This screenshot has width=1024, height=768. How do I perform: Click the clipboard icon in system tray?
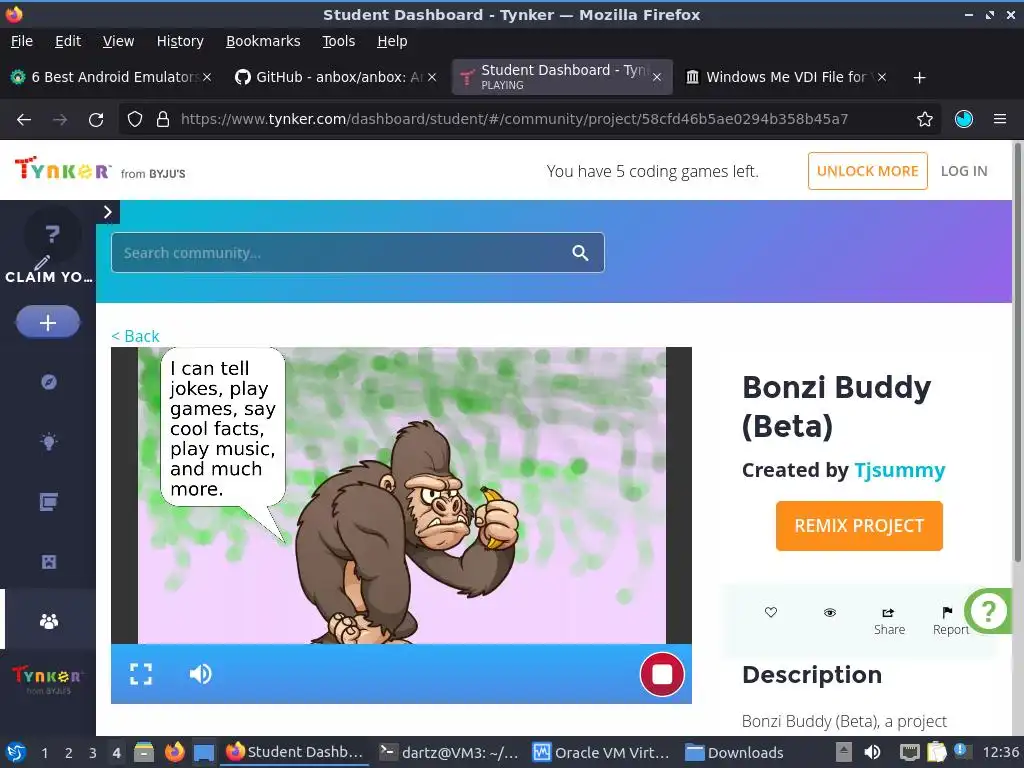click(x=936, y=752)
